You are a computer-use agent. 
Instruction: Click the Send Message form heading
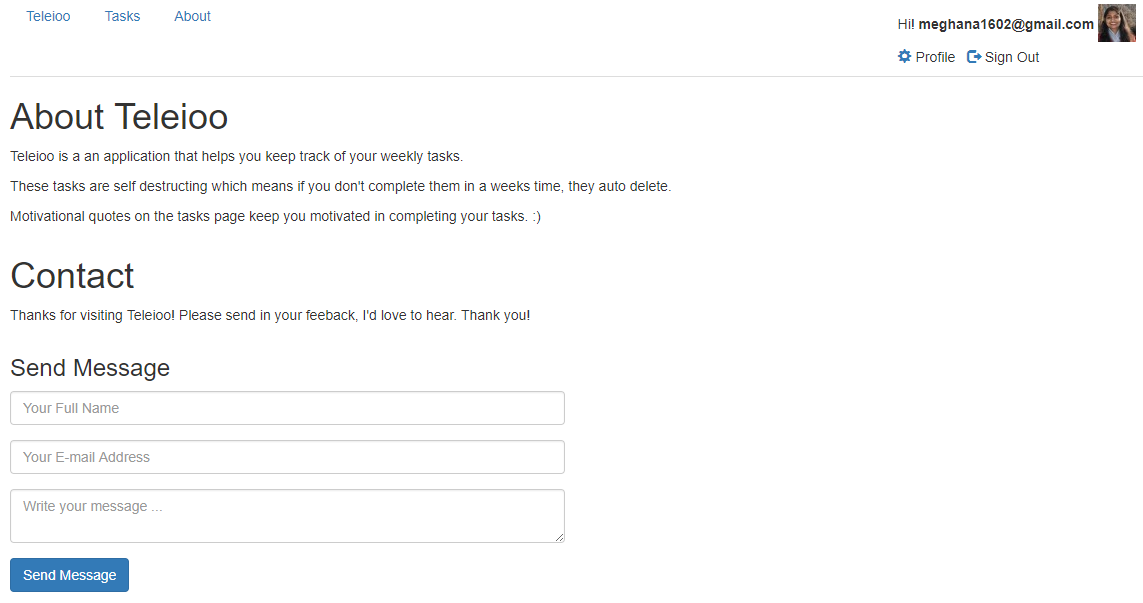tap(90, 368)
